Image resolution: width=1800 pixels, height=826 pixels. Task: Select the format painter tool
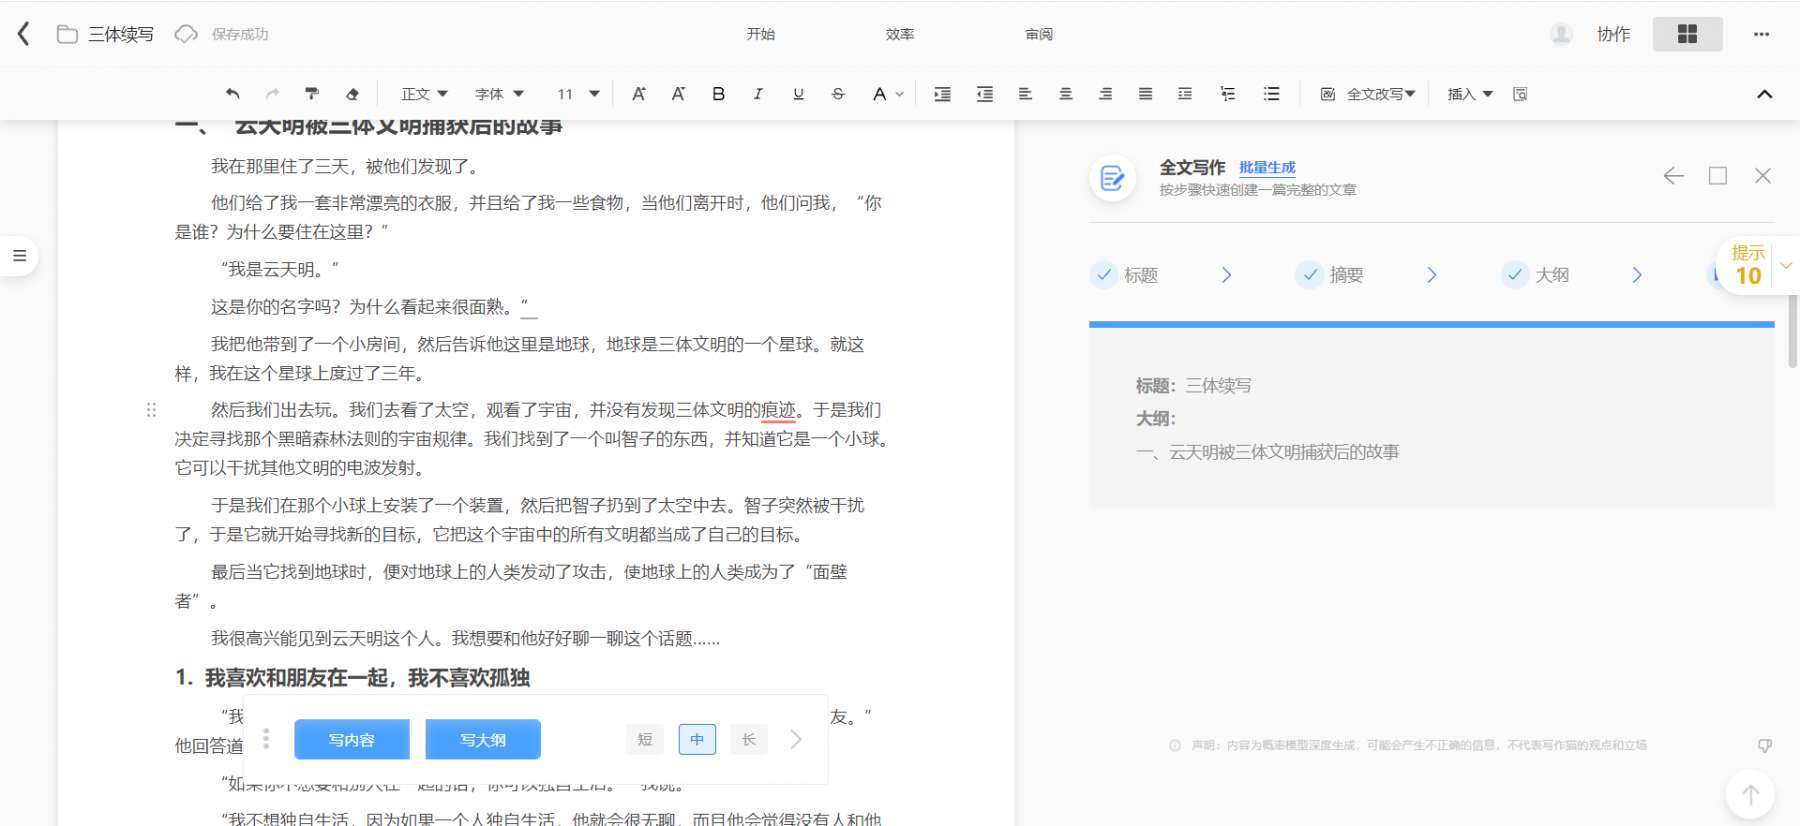[312, 94]
